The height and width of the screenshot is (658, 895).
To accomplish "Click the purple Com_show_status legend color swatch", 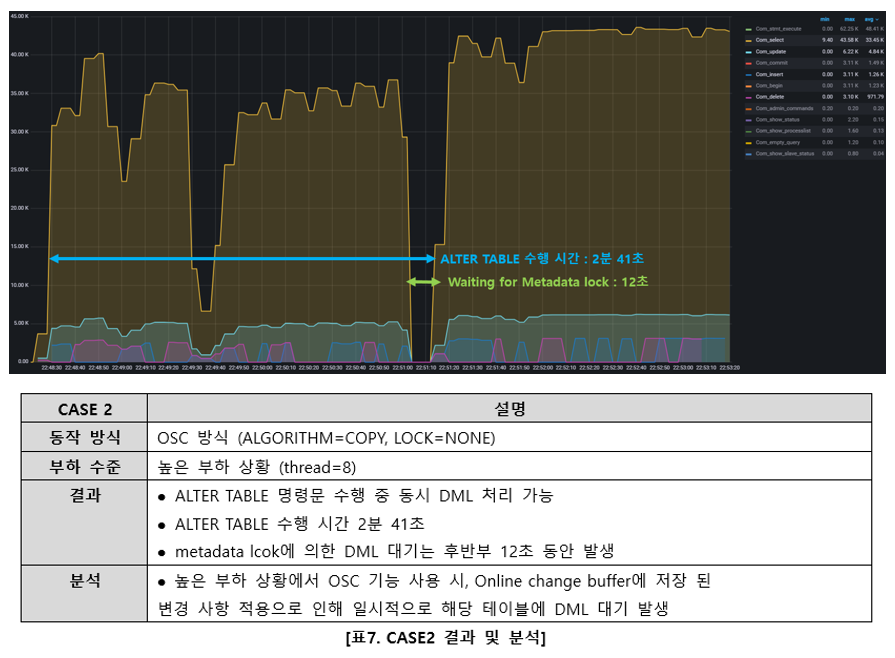I will click(x=748, y=120).
